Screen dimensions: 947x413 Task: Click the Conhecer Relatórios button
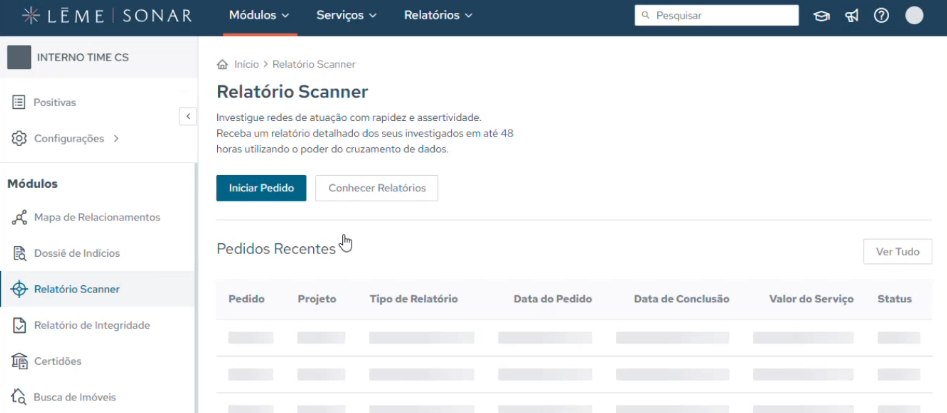[x=376, y=188]
